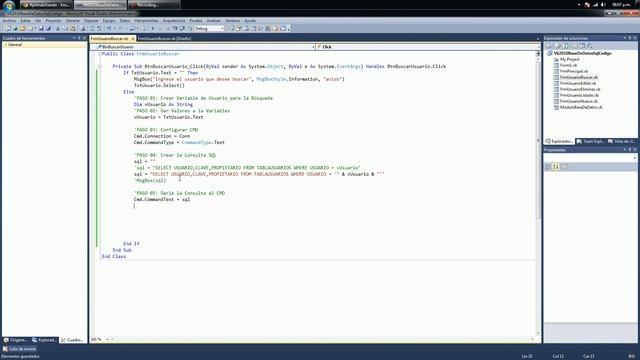This screenshot has width=640, height=360.
Task: Click the Undo arrow icon in toolbar
Action: (x=109, y=29)
